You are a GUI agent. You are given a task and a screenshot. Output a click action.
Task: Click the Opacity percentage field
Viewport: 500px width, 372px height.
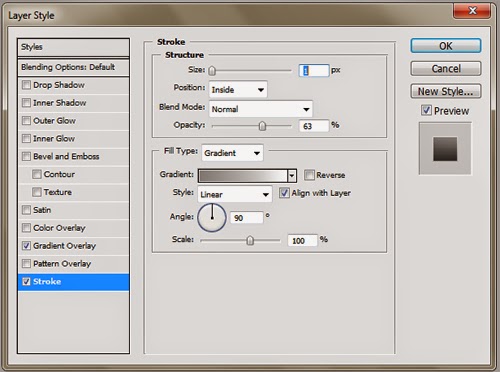(314, 126)
